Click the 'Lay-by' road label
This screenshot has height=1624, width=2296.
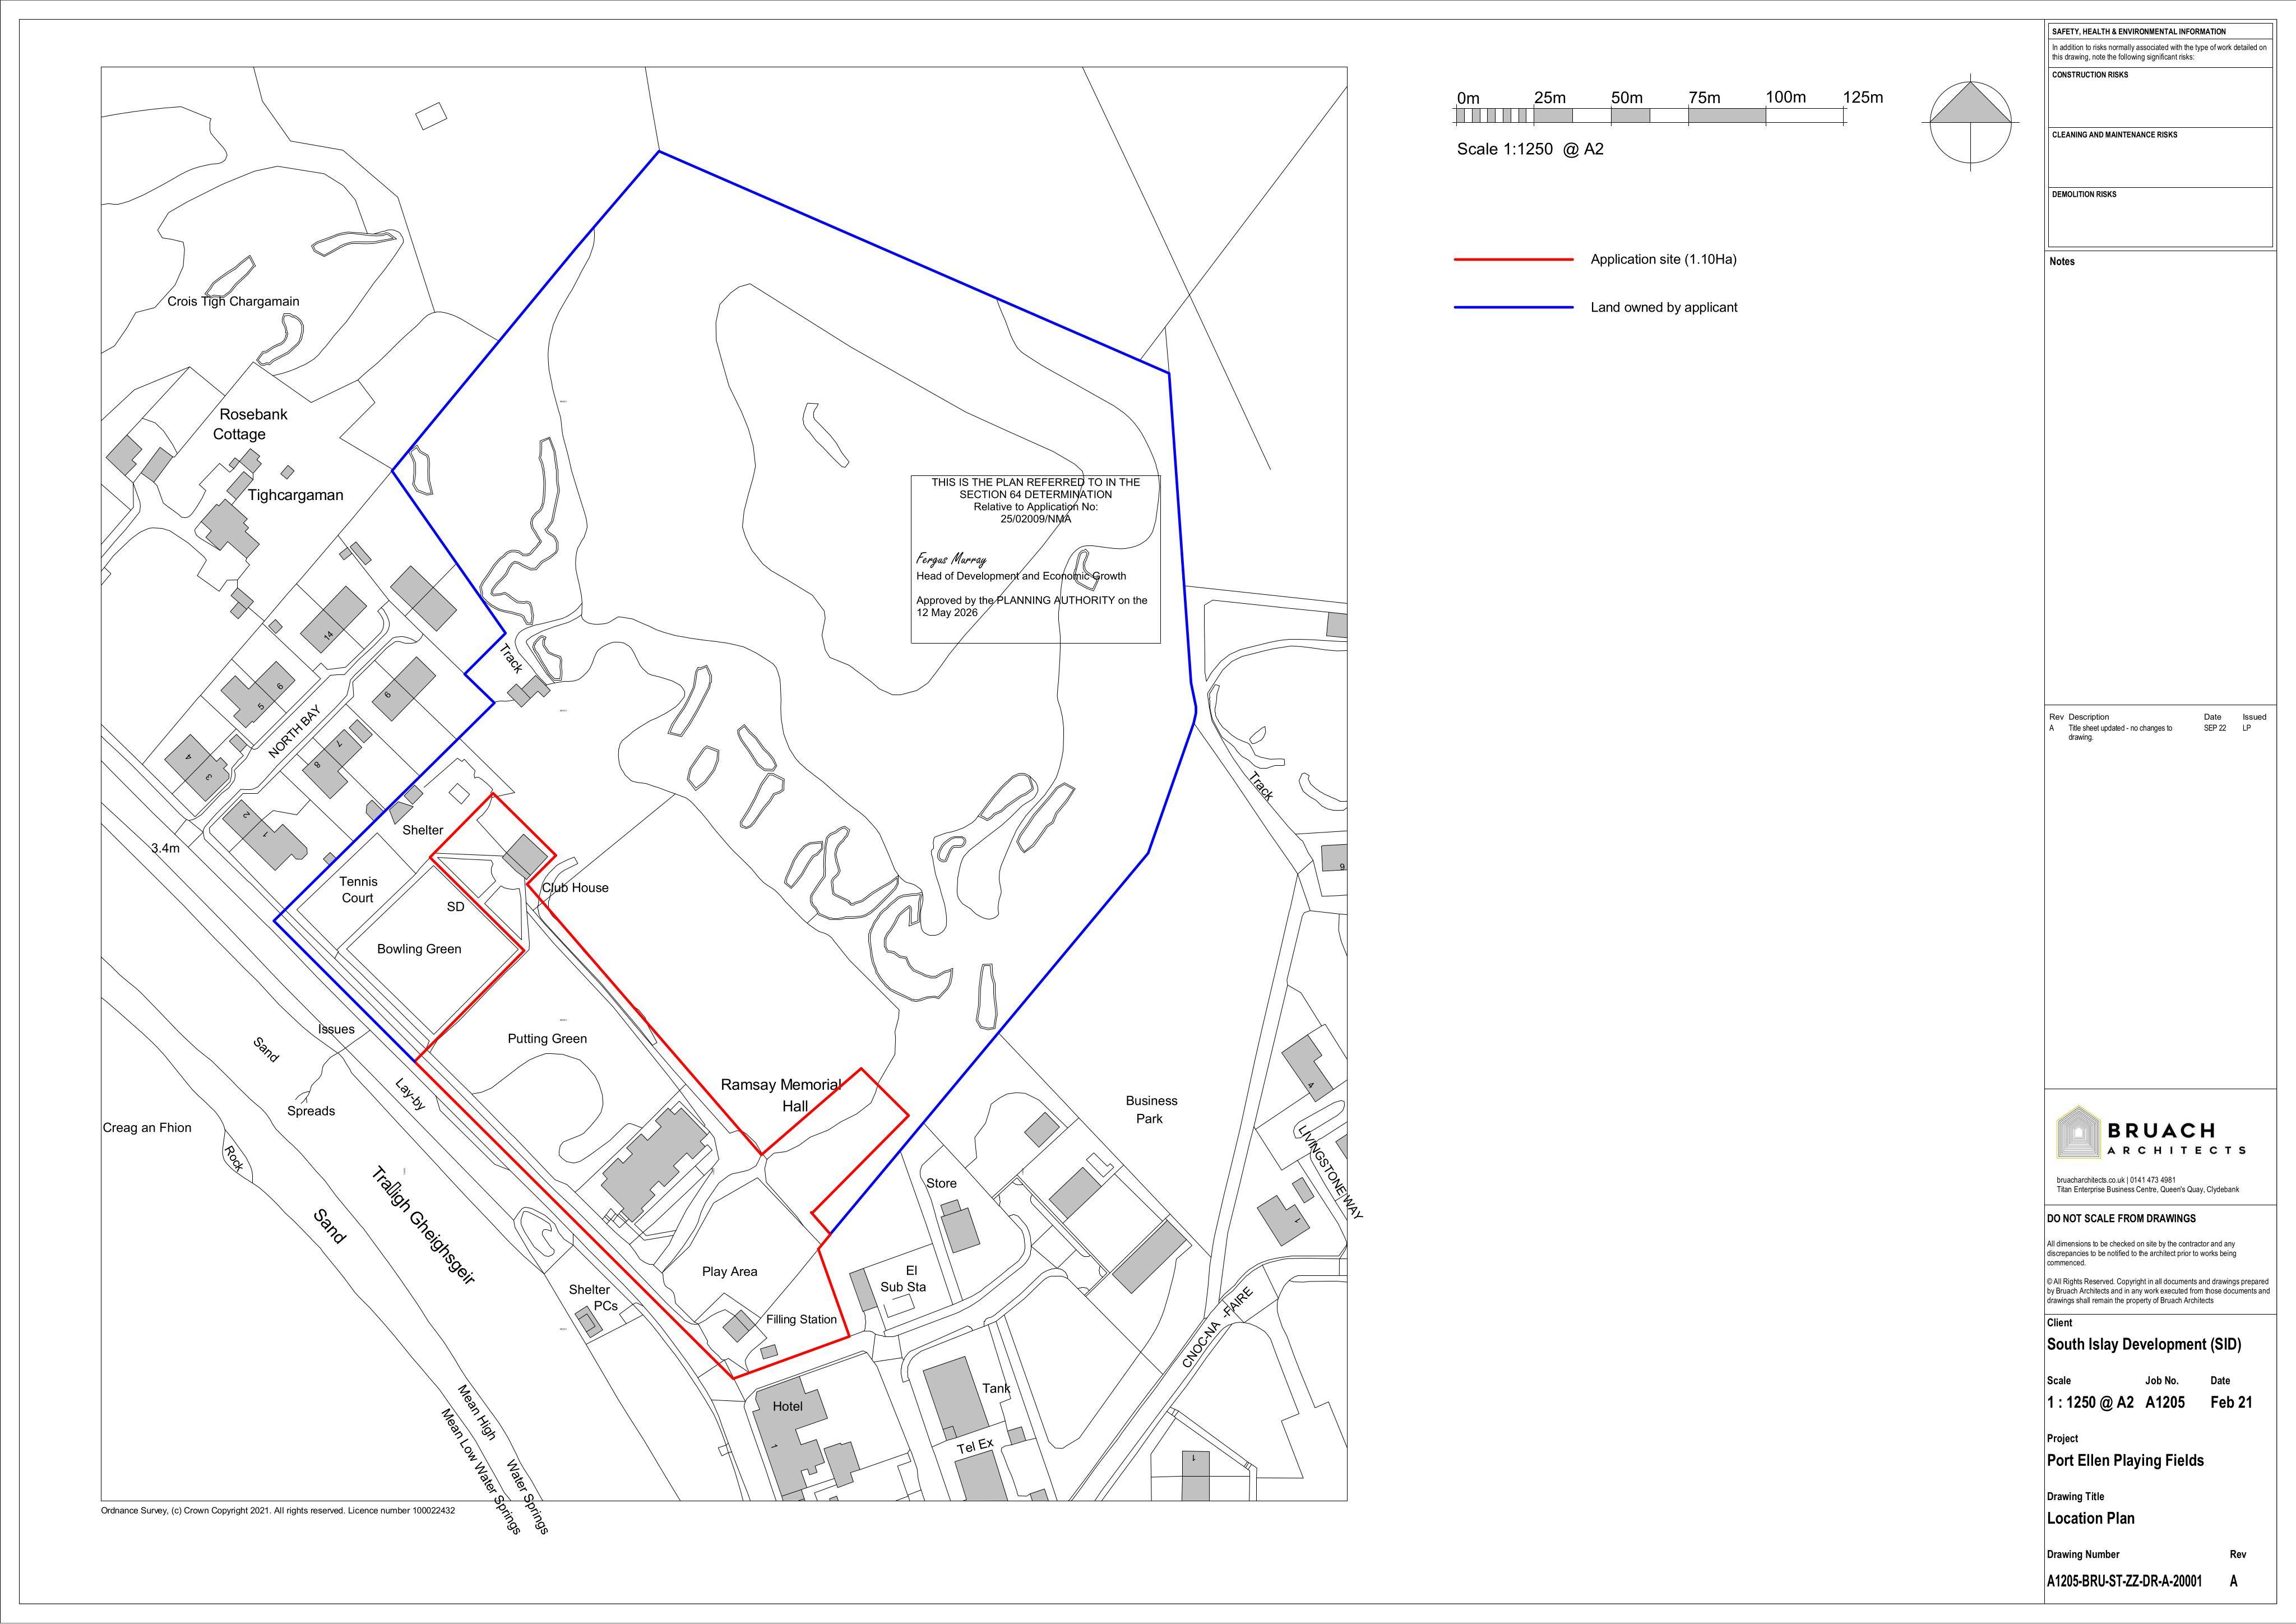[x=410, y=1095]
